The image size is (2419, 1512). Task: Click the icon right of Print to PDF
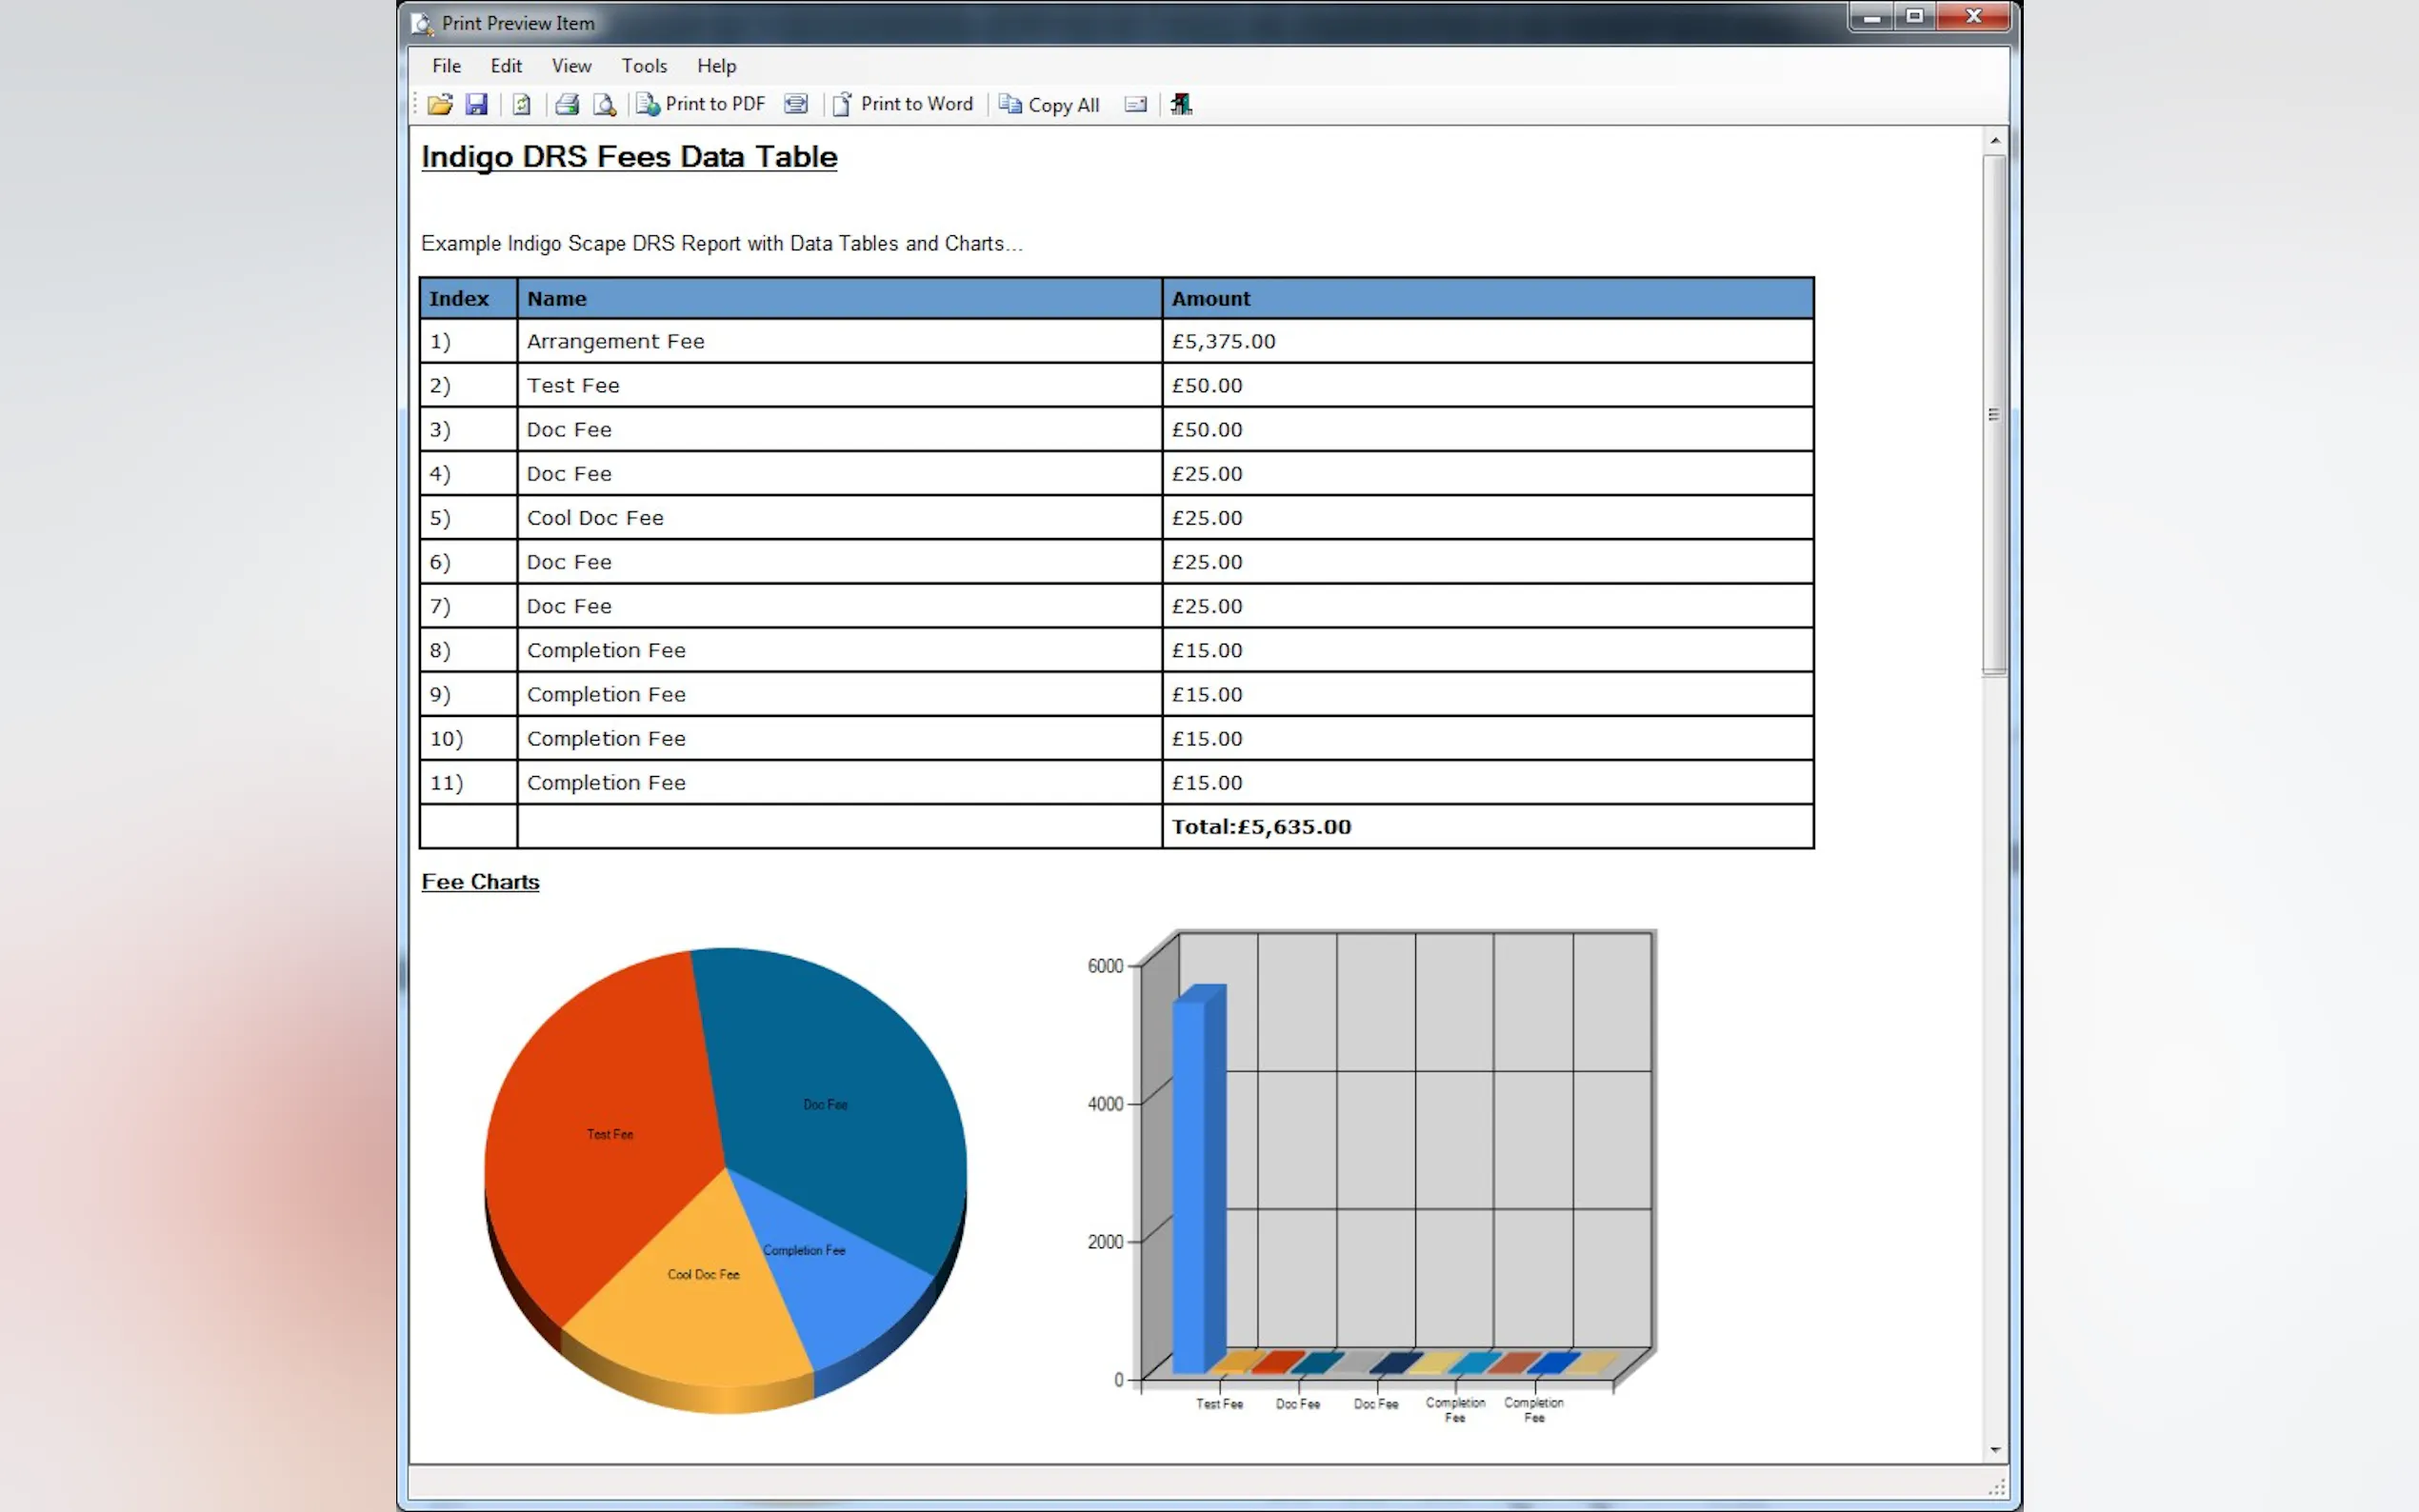coord(796,104)
